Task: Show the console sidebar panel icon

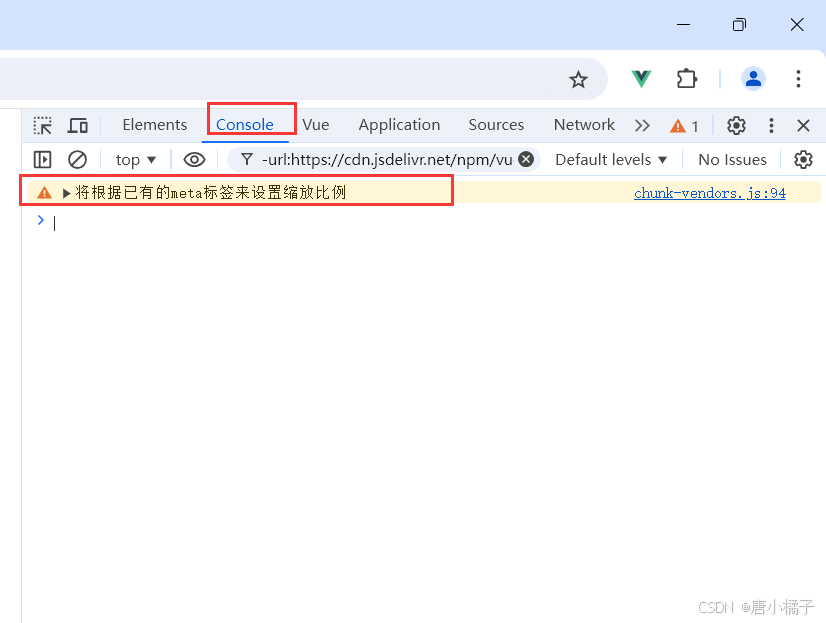Action: point(43,160)
